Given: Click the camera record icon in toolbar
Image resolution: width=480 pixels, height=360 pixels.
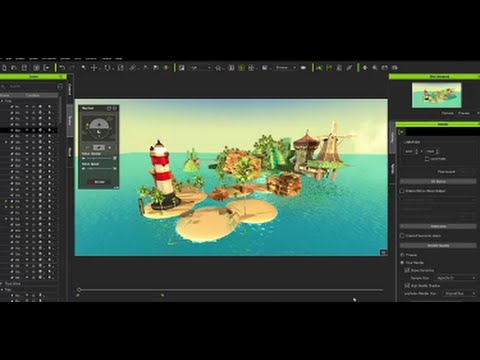Looking at the screenshot, I should [303, 68].
